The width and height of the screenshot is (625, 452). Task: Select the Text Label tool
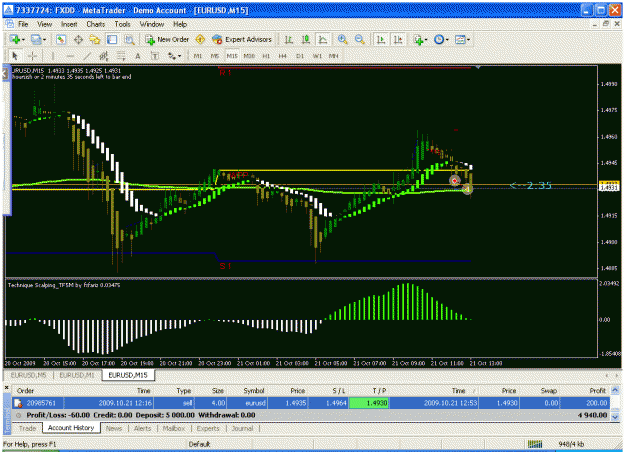155,56
